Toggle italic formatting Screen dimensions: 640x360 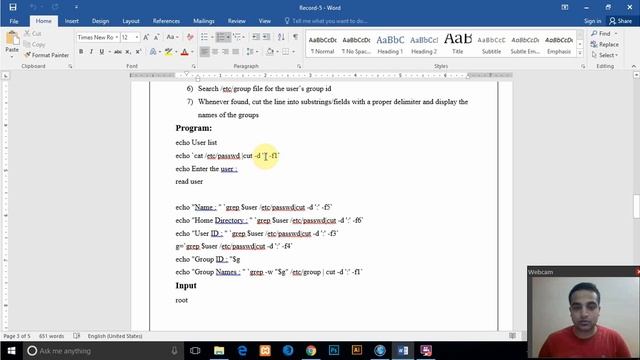point(91,52)
